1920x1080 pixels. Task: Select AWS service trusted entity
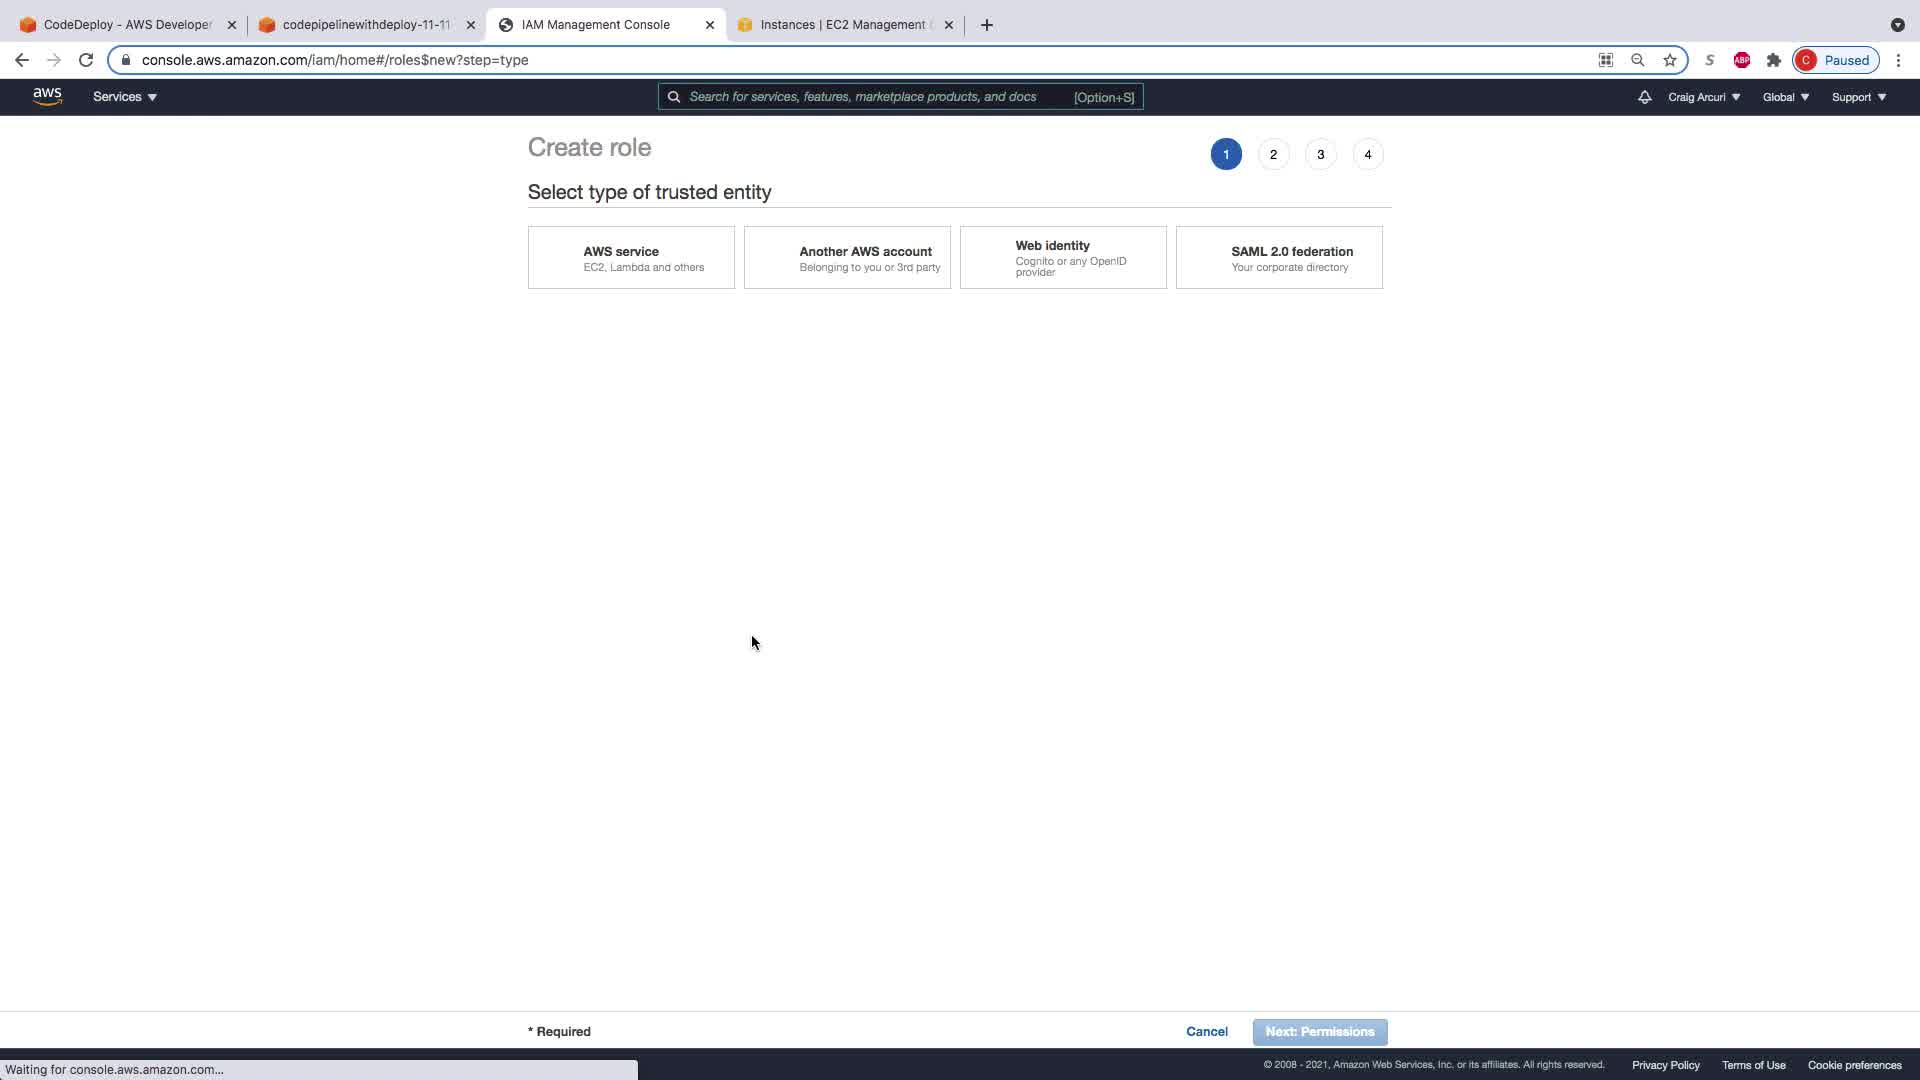tap(631, 258)
